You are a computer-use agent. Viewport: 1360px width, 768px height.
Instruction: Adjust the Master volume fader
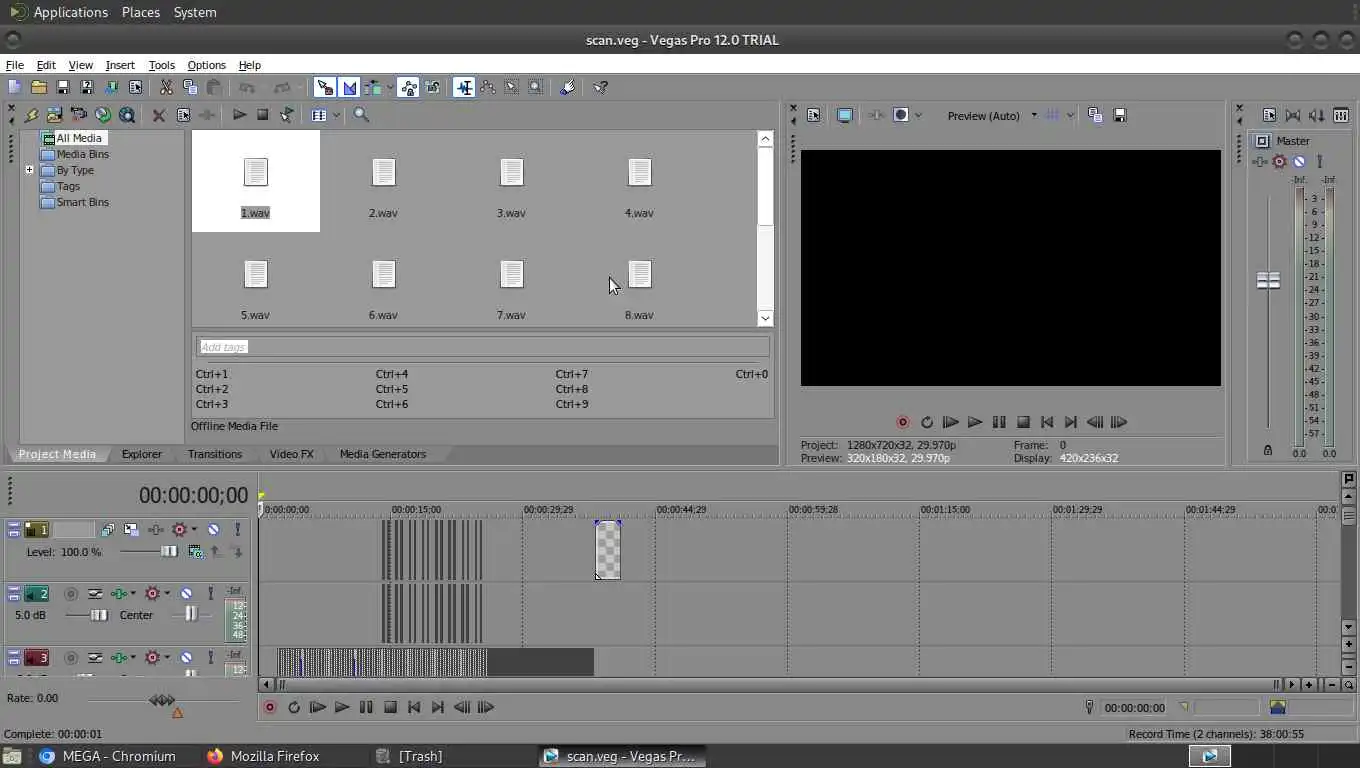1268,281
